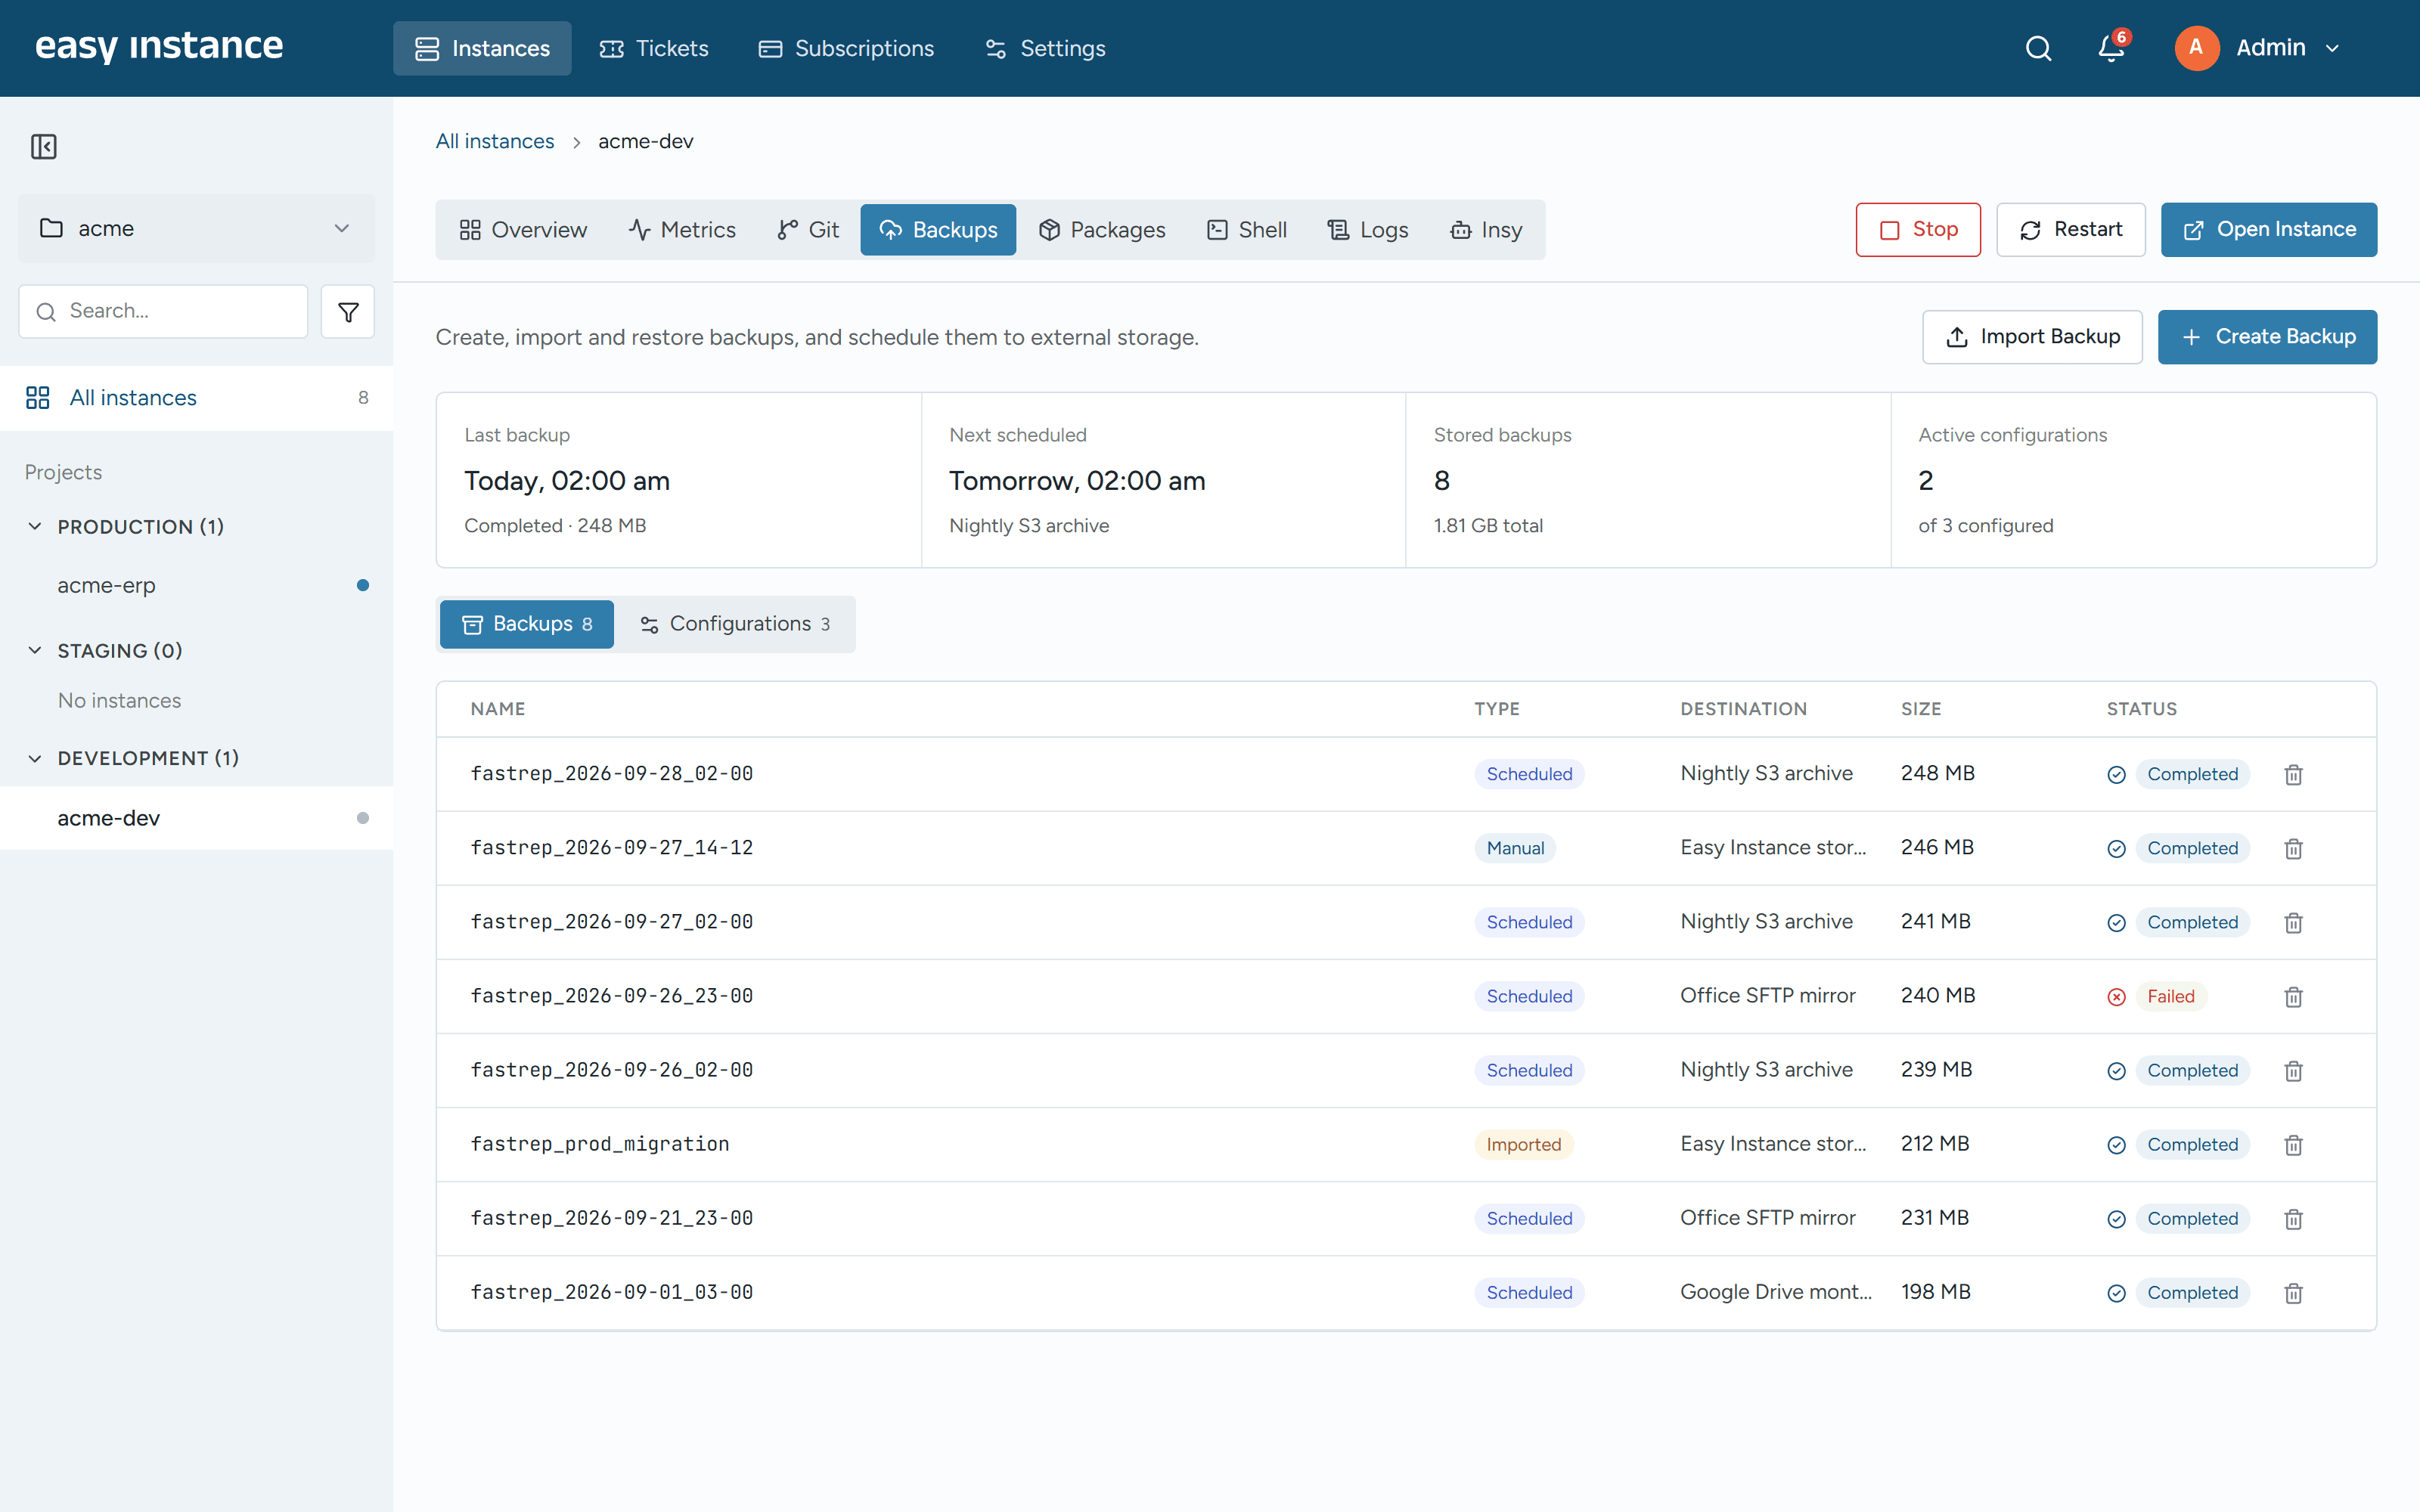Go to Tickets in top navigation
The height and width of the screenshot is (1512, 2420).
(x=654, y=48)
